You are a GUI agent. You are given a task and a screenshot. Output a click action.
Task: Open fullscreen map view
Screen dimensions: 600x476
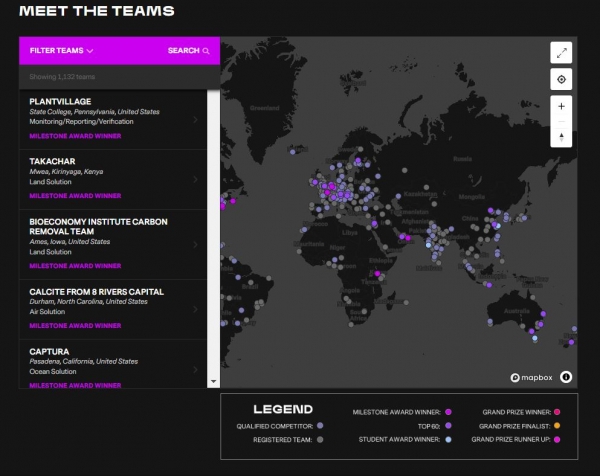pos(561,53)
